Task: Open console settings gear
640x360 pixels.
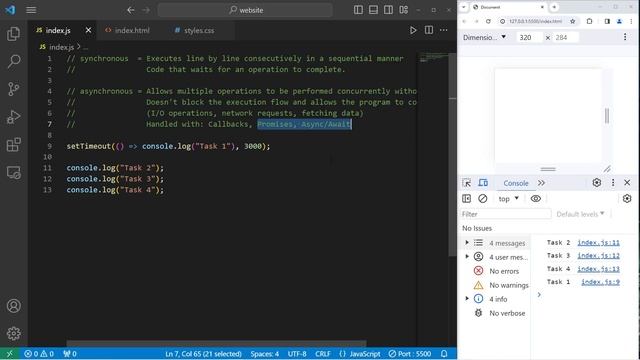Action: (627, 199)
